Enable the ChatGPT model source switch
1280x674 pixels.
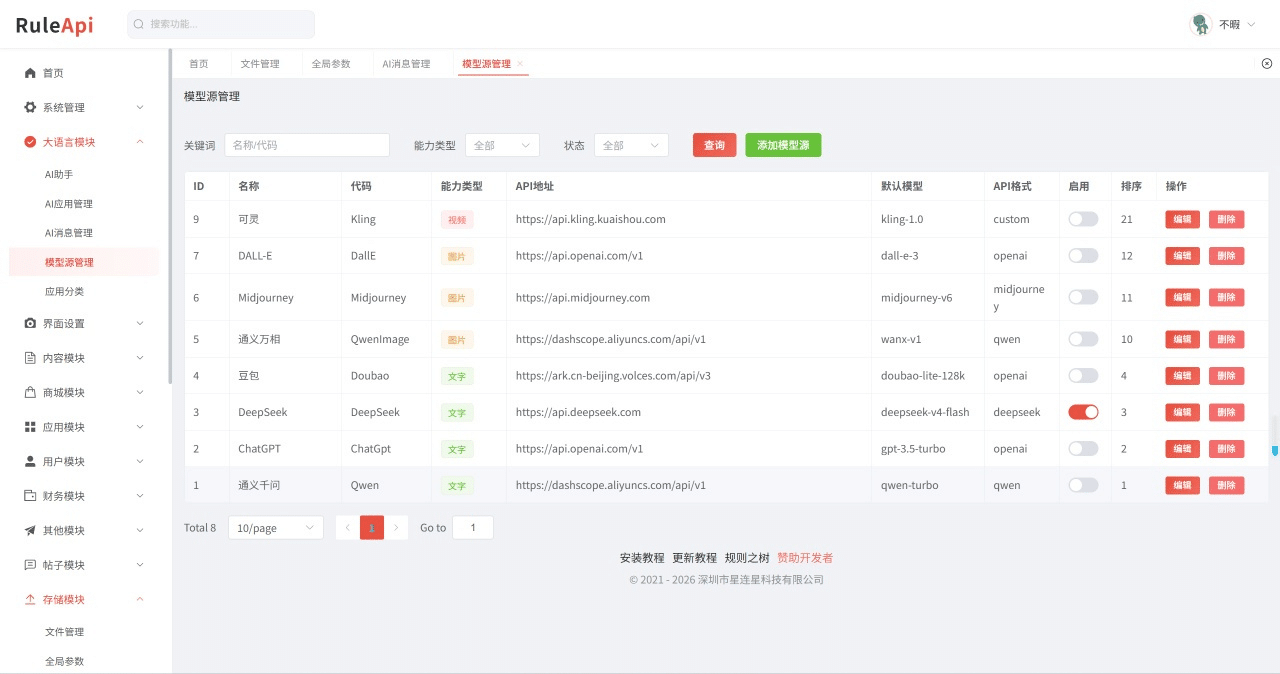[1083, 449]
